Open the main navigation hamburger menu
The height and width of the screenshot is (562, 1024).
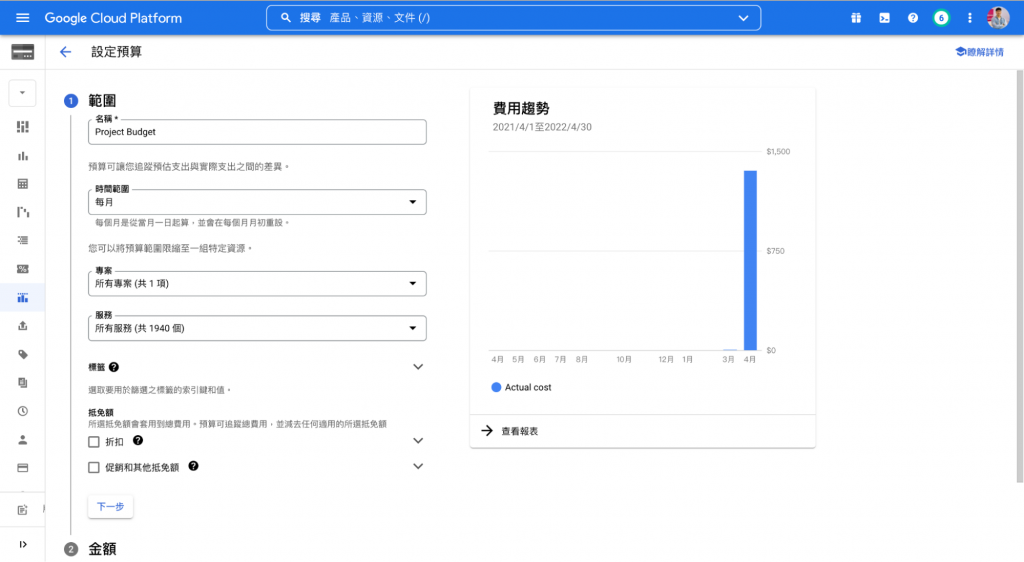click(22, 18)
